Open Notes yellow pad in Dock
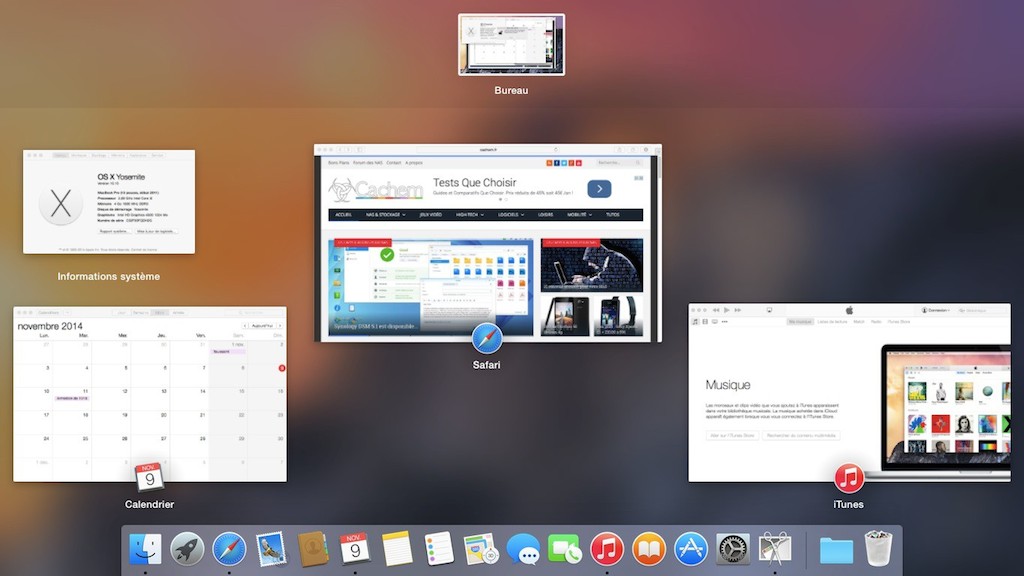This screenshot has height=576, width=1024. point(396,549)
